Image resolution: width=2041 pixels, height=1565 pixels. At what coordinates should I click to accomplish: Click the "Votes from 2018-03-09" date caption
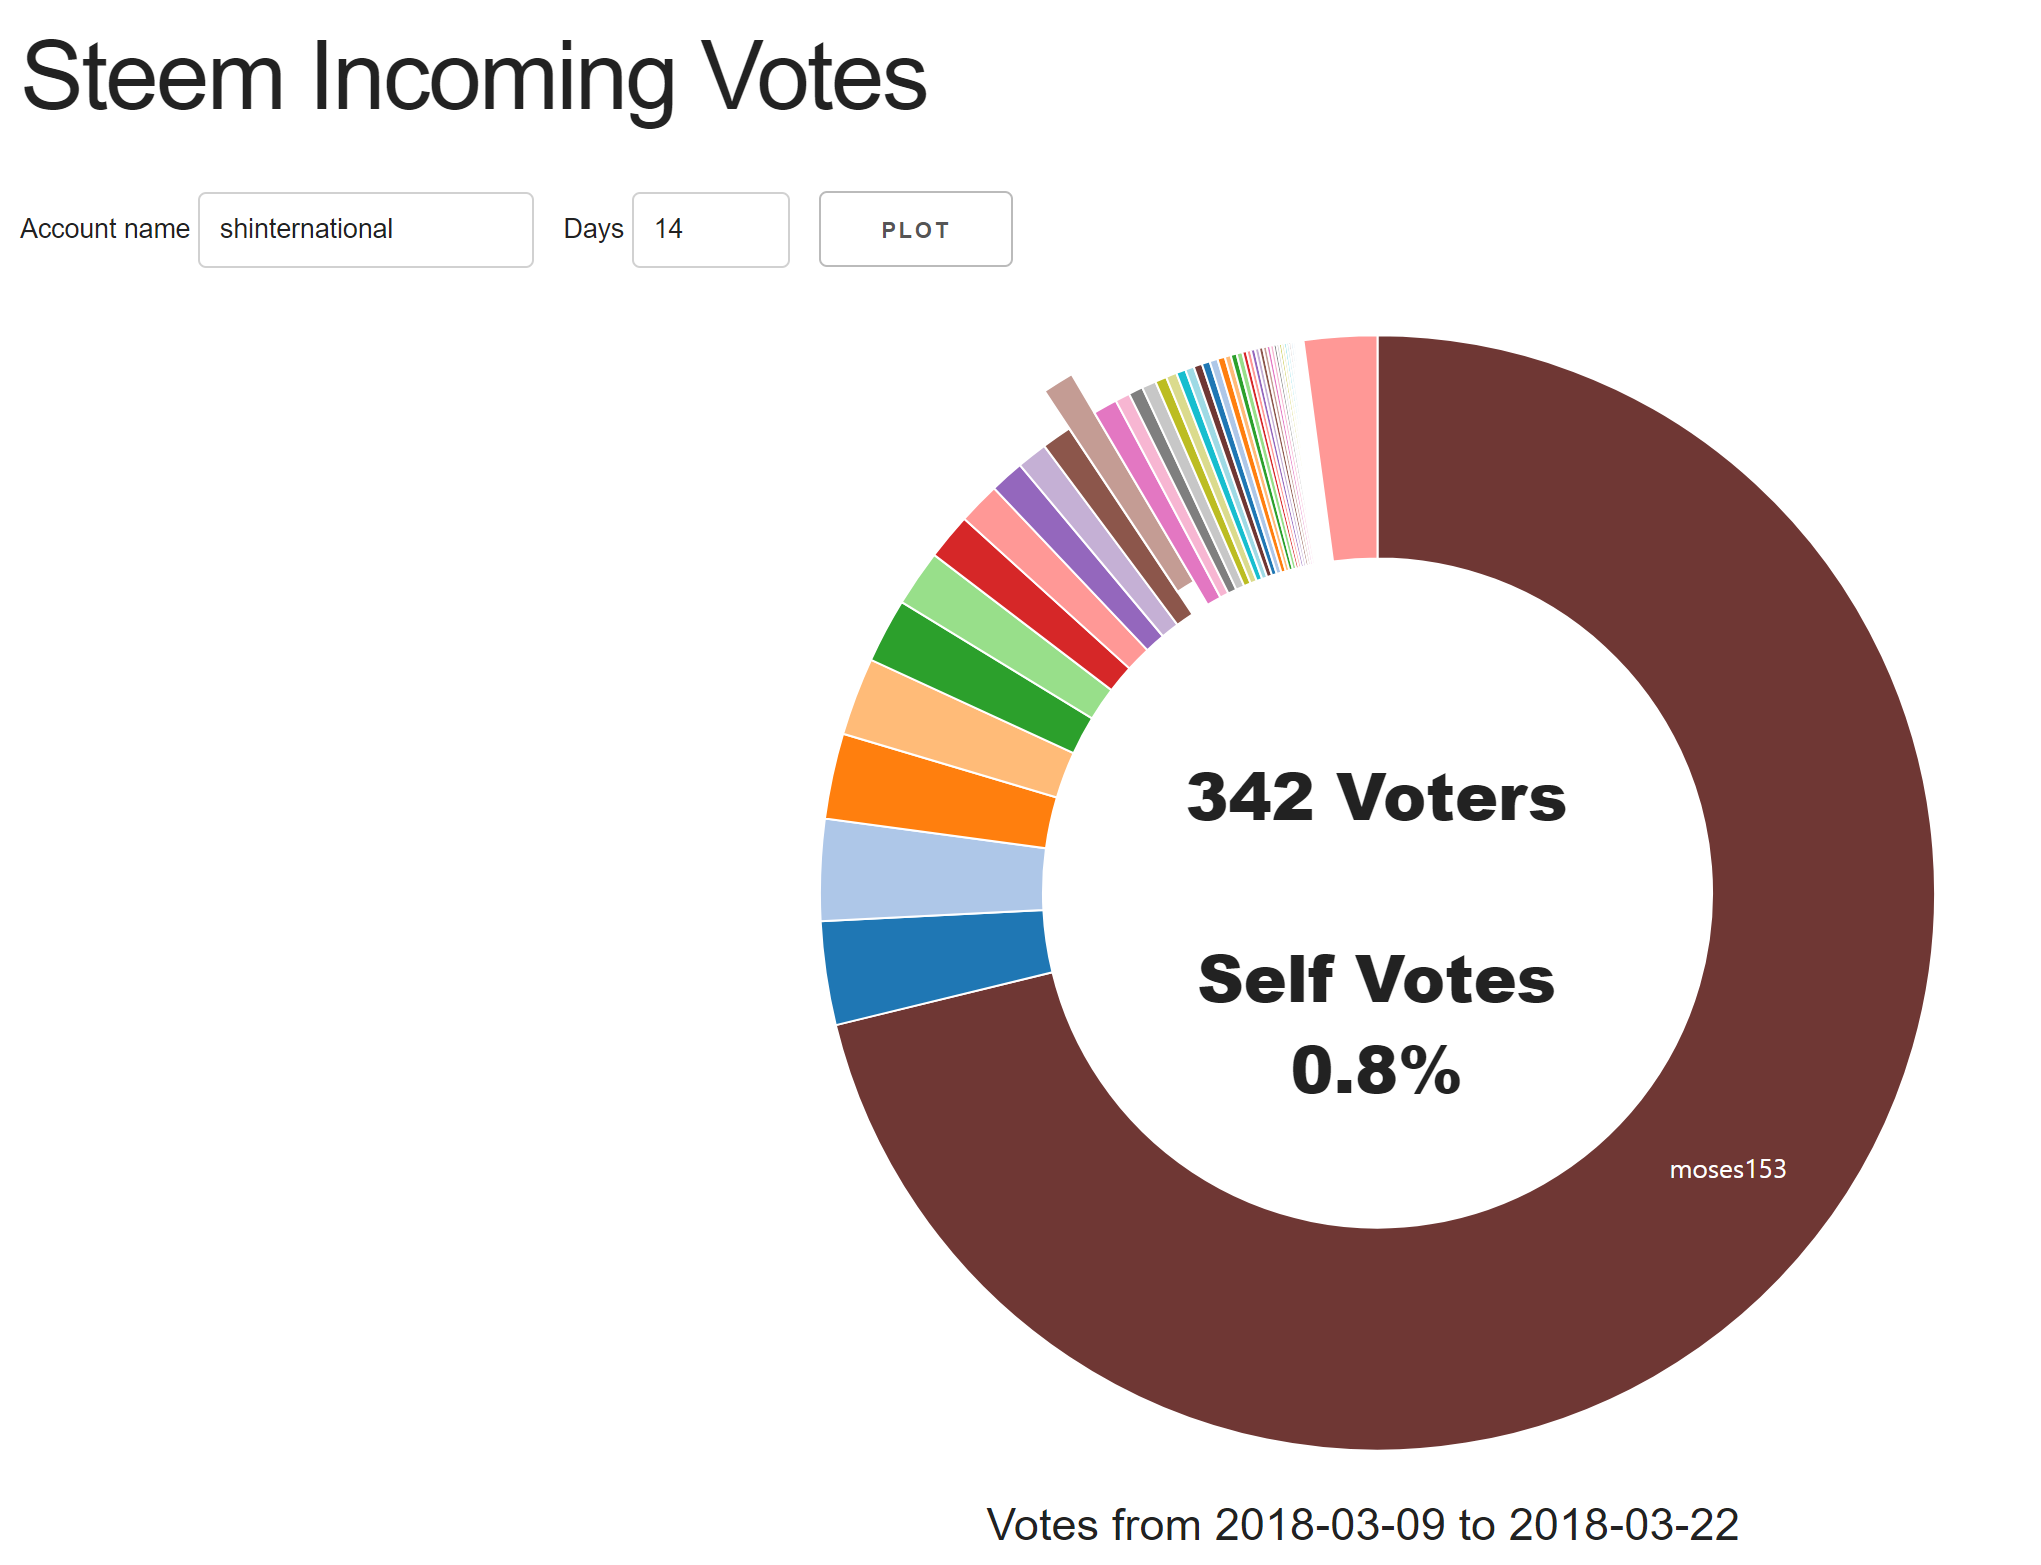pos(1362,1525)
